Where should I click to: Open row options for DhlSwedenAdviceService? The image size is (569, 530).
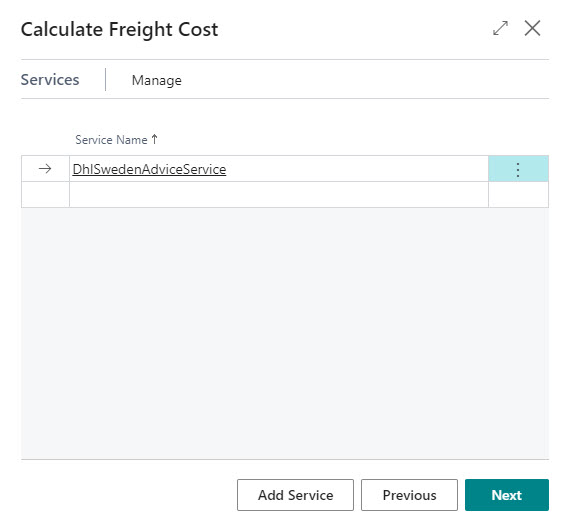coord(518,169)
